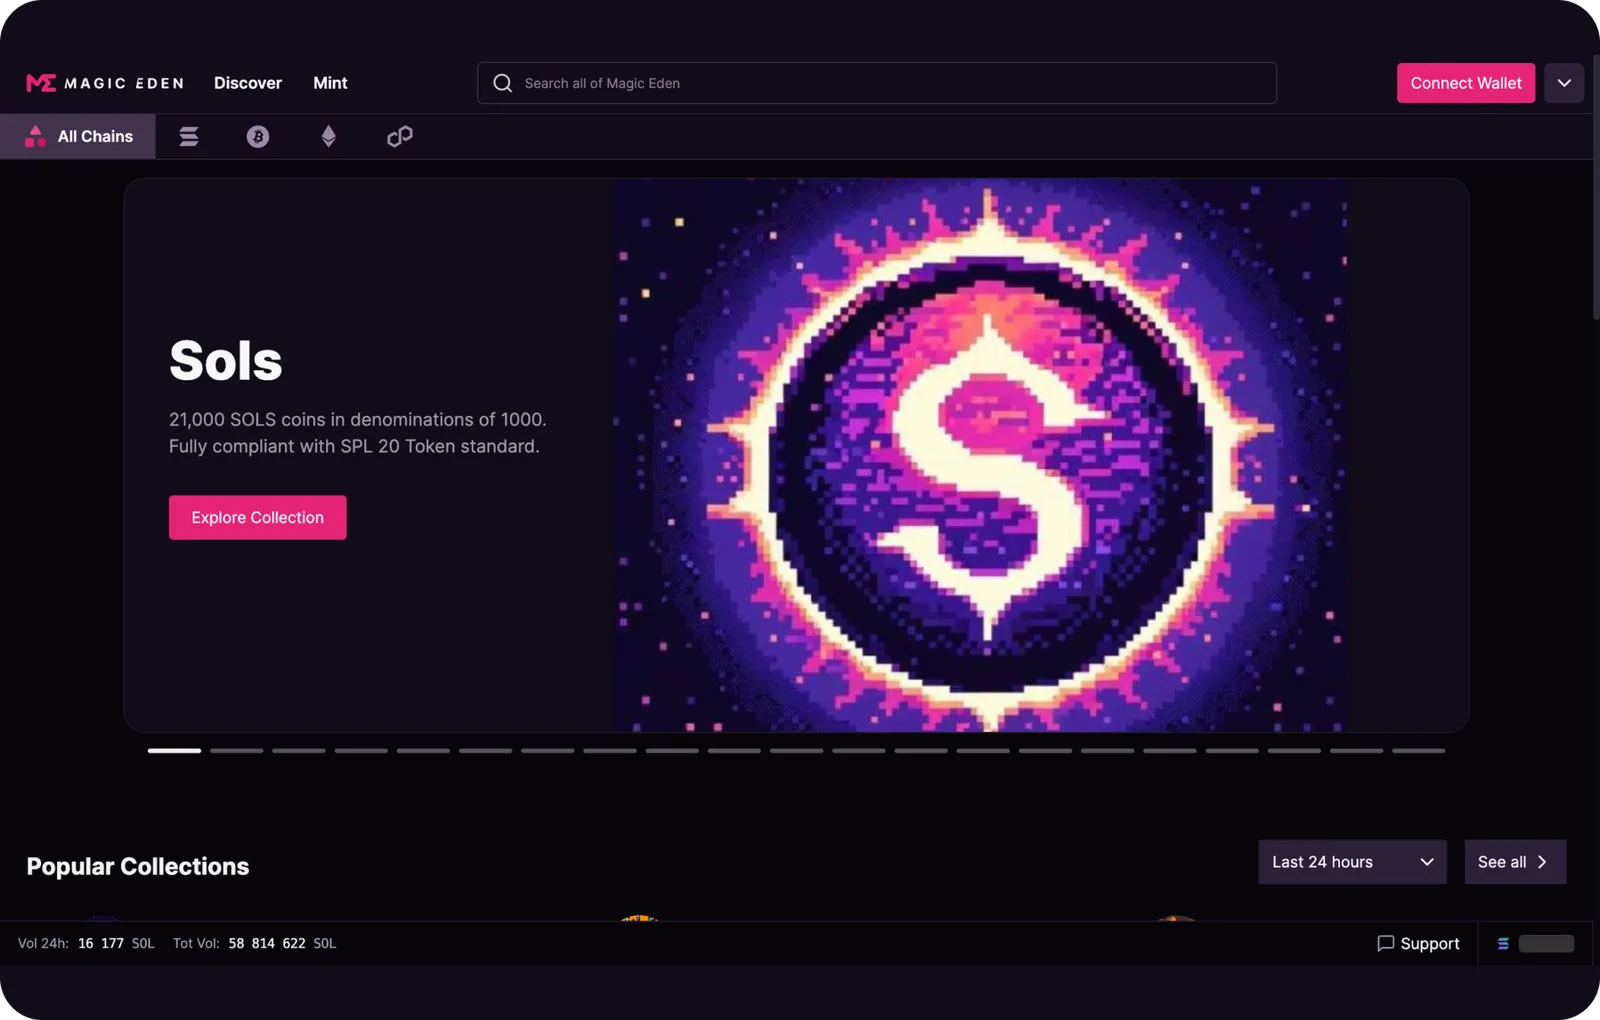Viewport: 1600px width, 1020px height.
Task: Click the Solana icon in status bar
Action: click(x=1503, y=943)
